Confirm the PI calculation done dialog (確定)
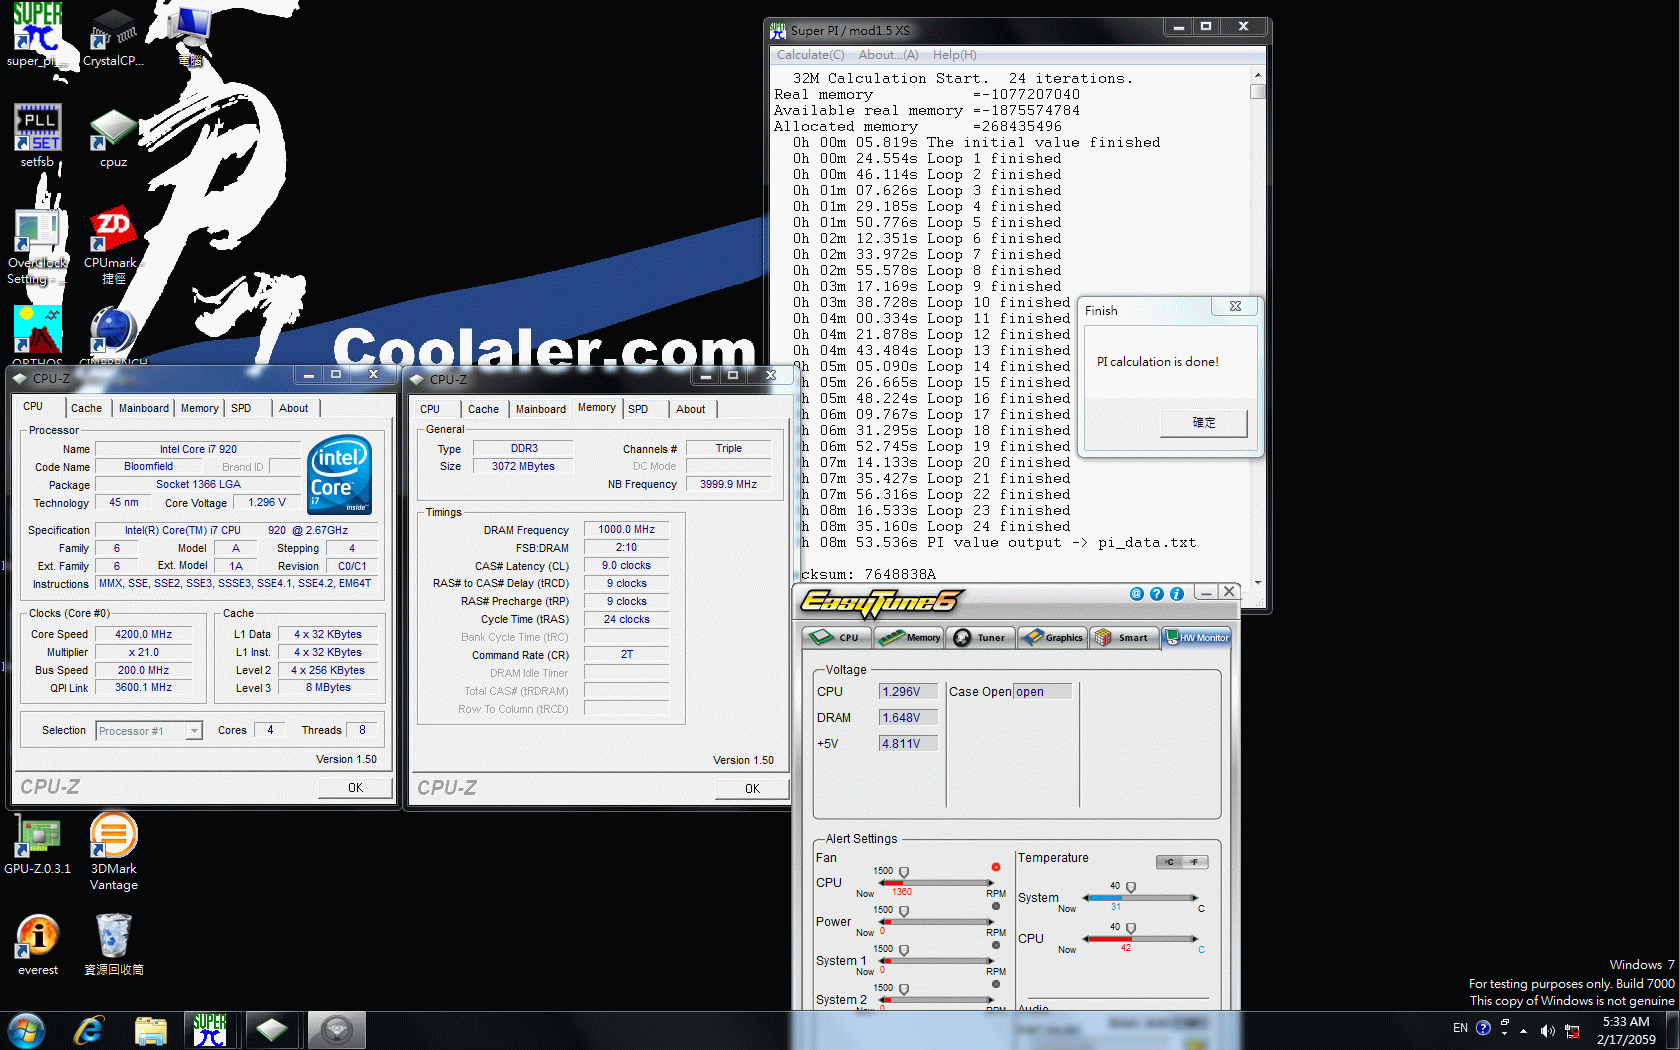This screenshot has width=1680, height=1050. [1204, 423]
